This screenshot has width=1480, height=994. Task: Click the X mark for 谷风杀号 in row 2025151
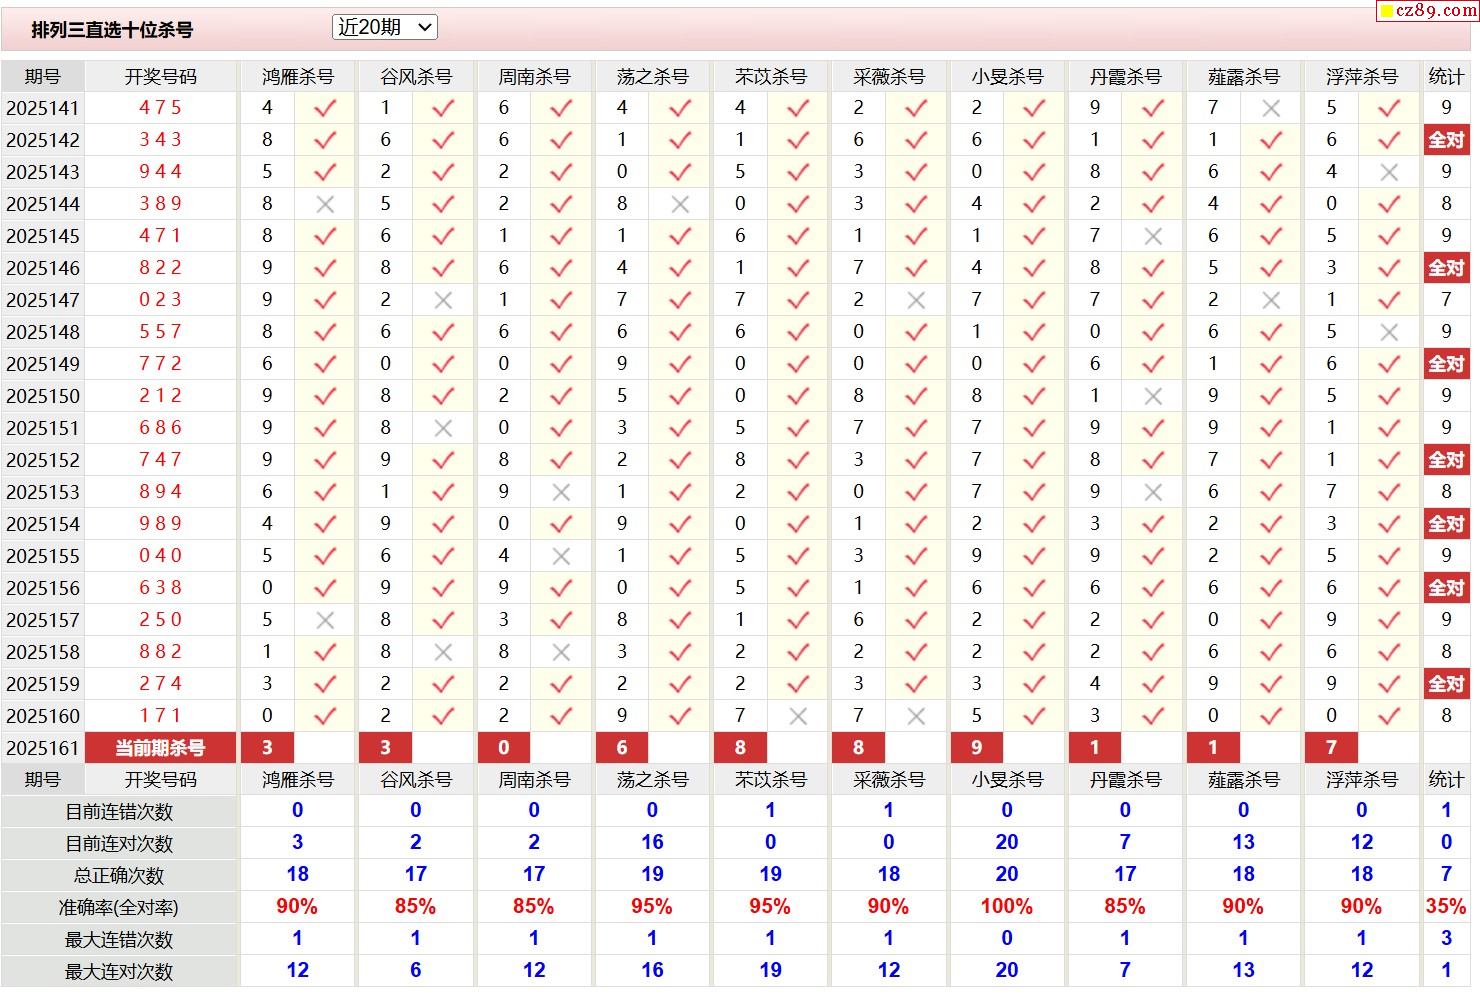coord(443,428)
